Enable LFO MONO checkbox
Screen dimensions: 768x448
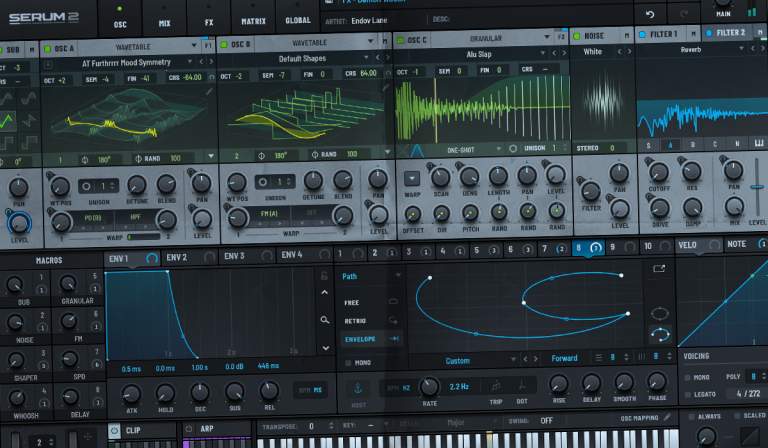[348, 363]
